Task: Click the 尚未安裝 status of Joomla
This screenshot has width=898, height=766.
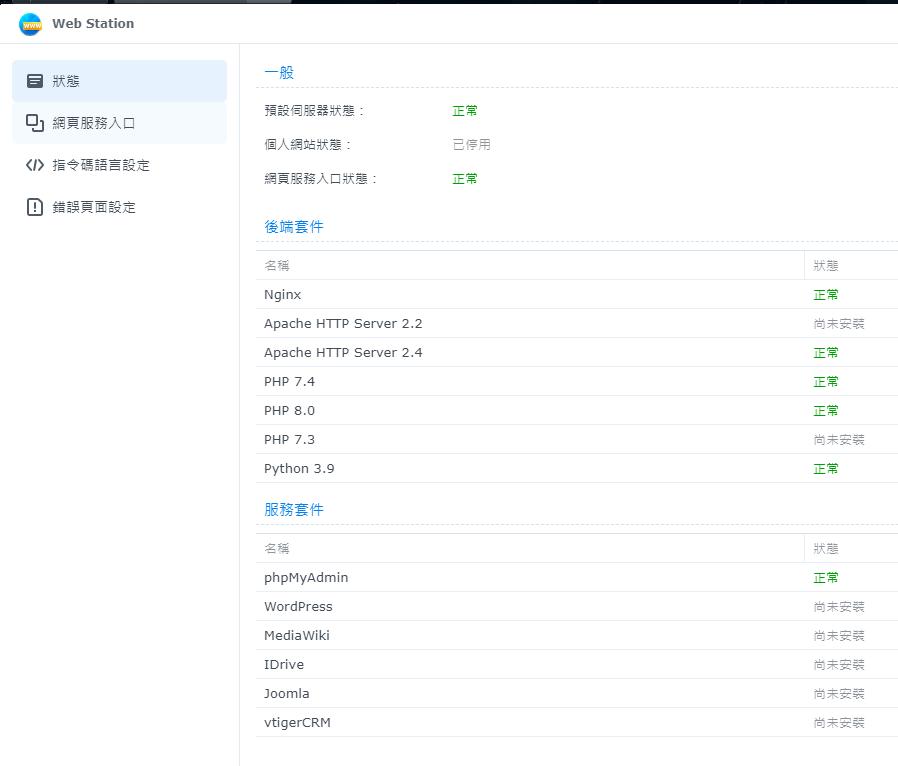Action: (839, 694)
